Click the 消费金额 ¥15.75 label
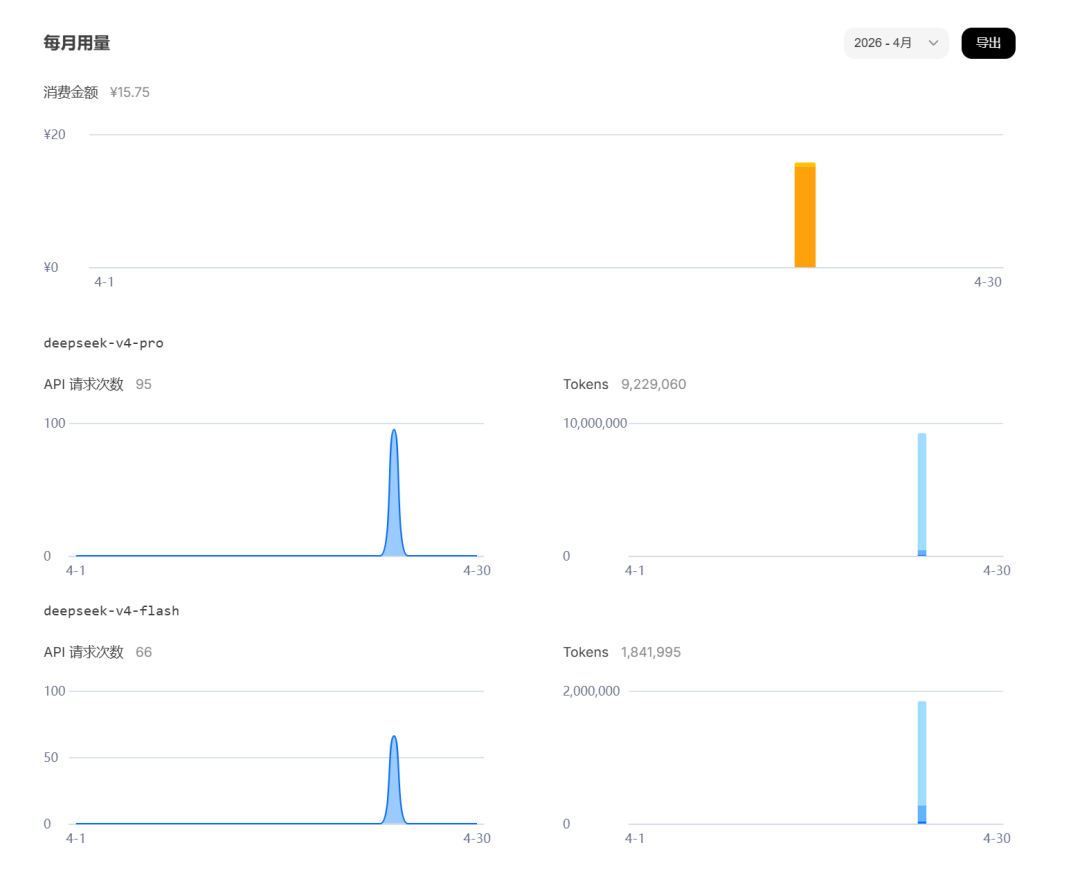The image size is (1080, 870). [x=96, y=92]
